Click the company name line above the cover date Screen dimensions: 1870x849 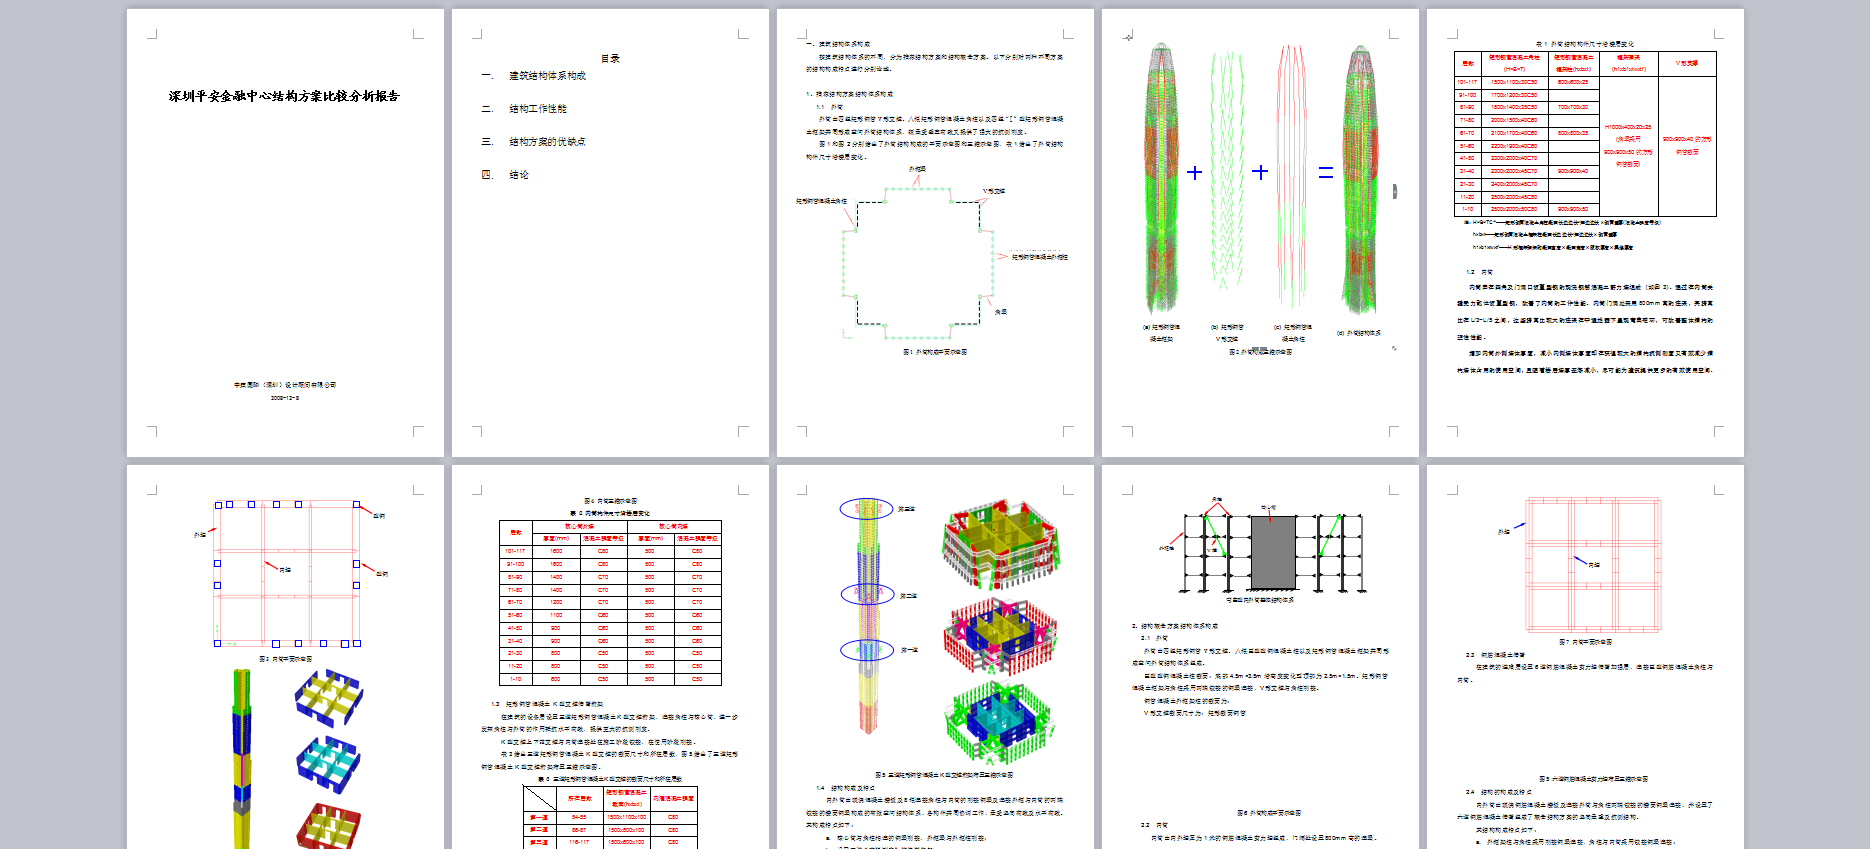pos(285,385)
